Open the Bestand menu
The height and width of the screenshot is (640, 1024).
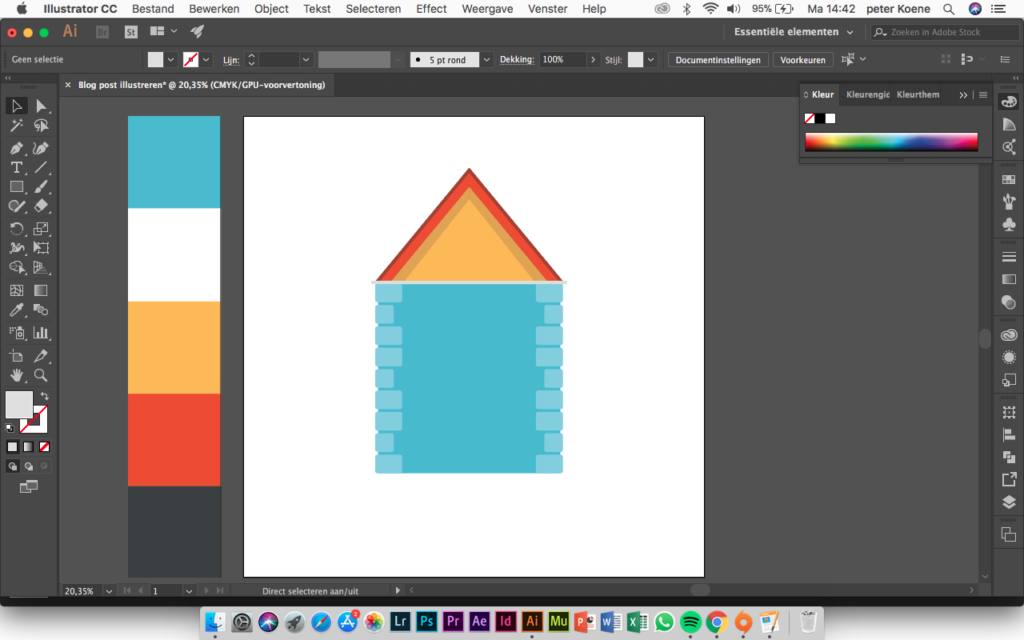153,8
